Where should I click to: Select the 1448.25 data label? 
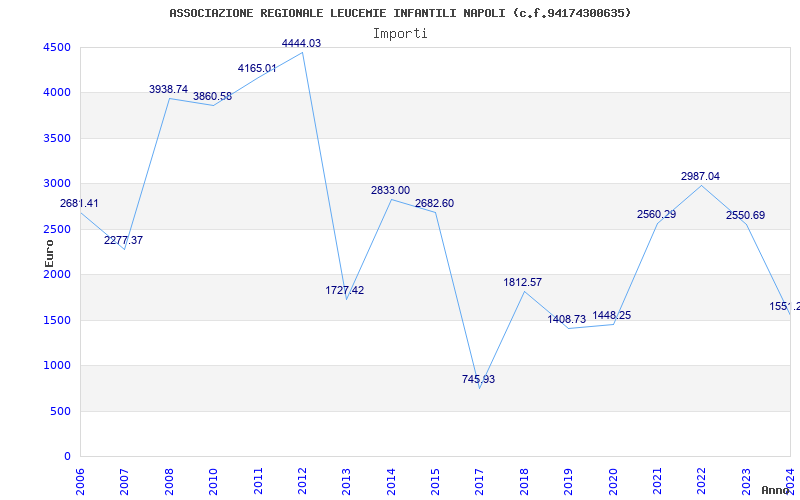pyautogui.click(x=612, y=315)
